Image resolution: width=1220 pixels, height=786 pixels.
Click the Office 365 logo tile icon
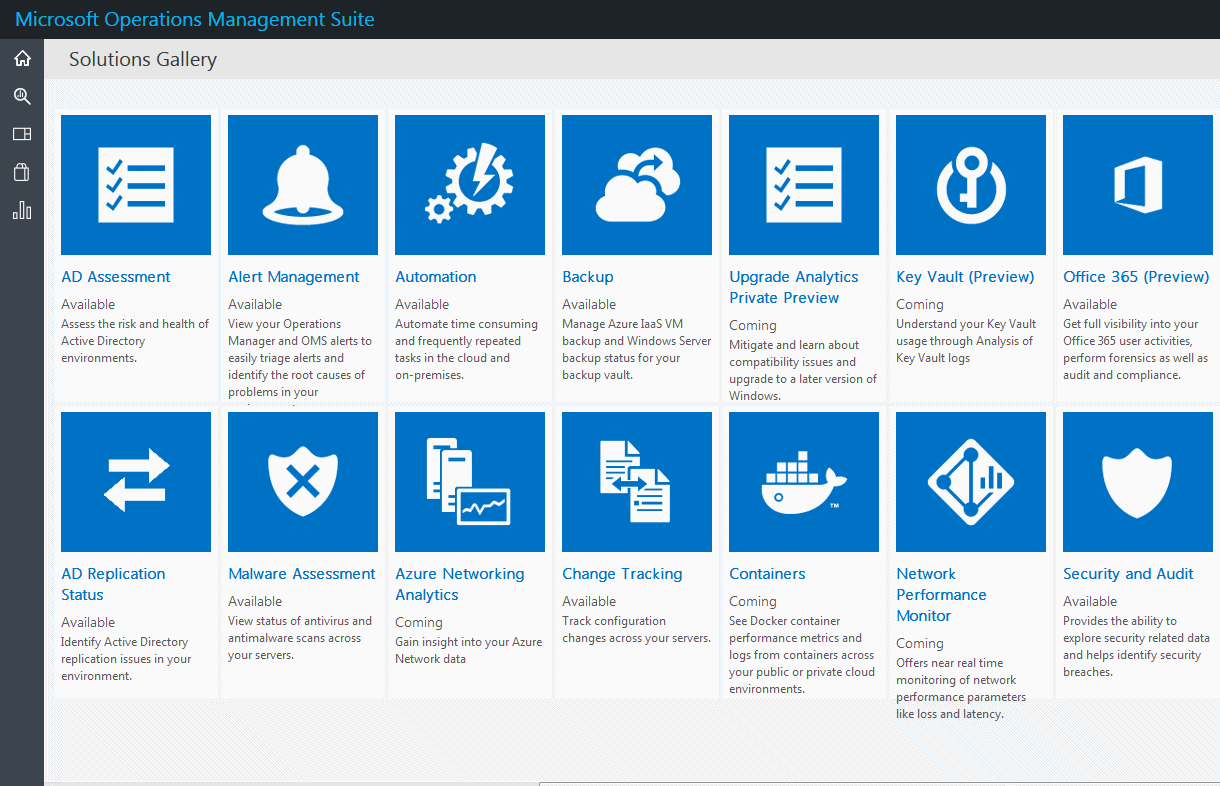tap(1138, 185)
